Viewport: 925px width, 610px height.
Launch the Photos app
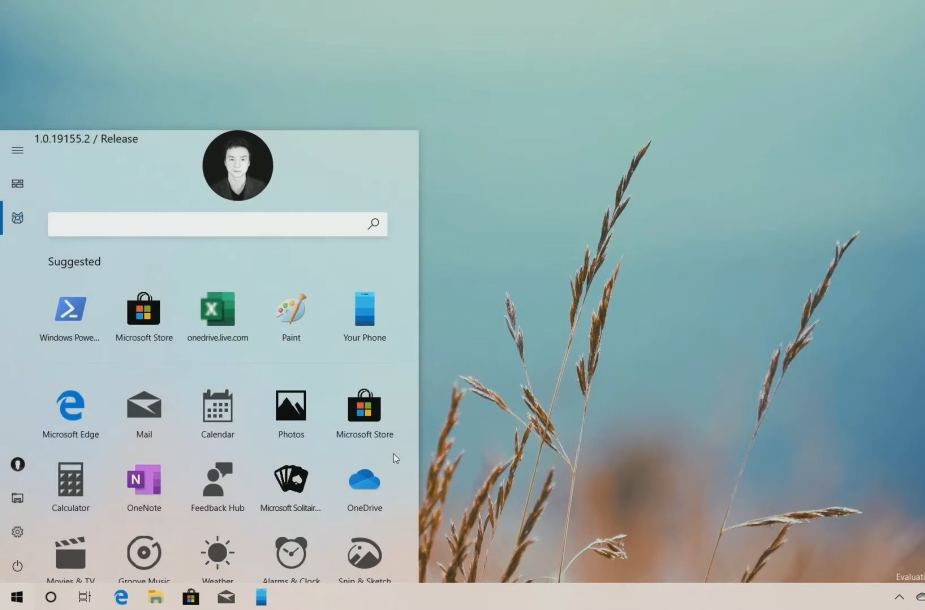[291, 414]
